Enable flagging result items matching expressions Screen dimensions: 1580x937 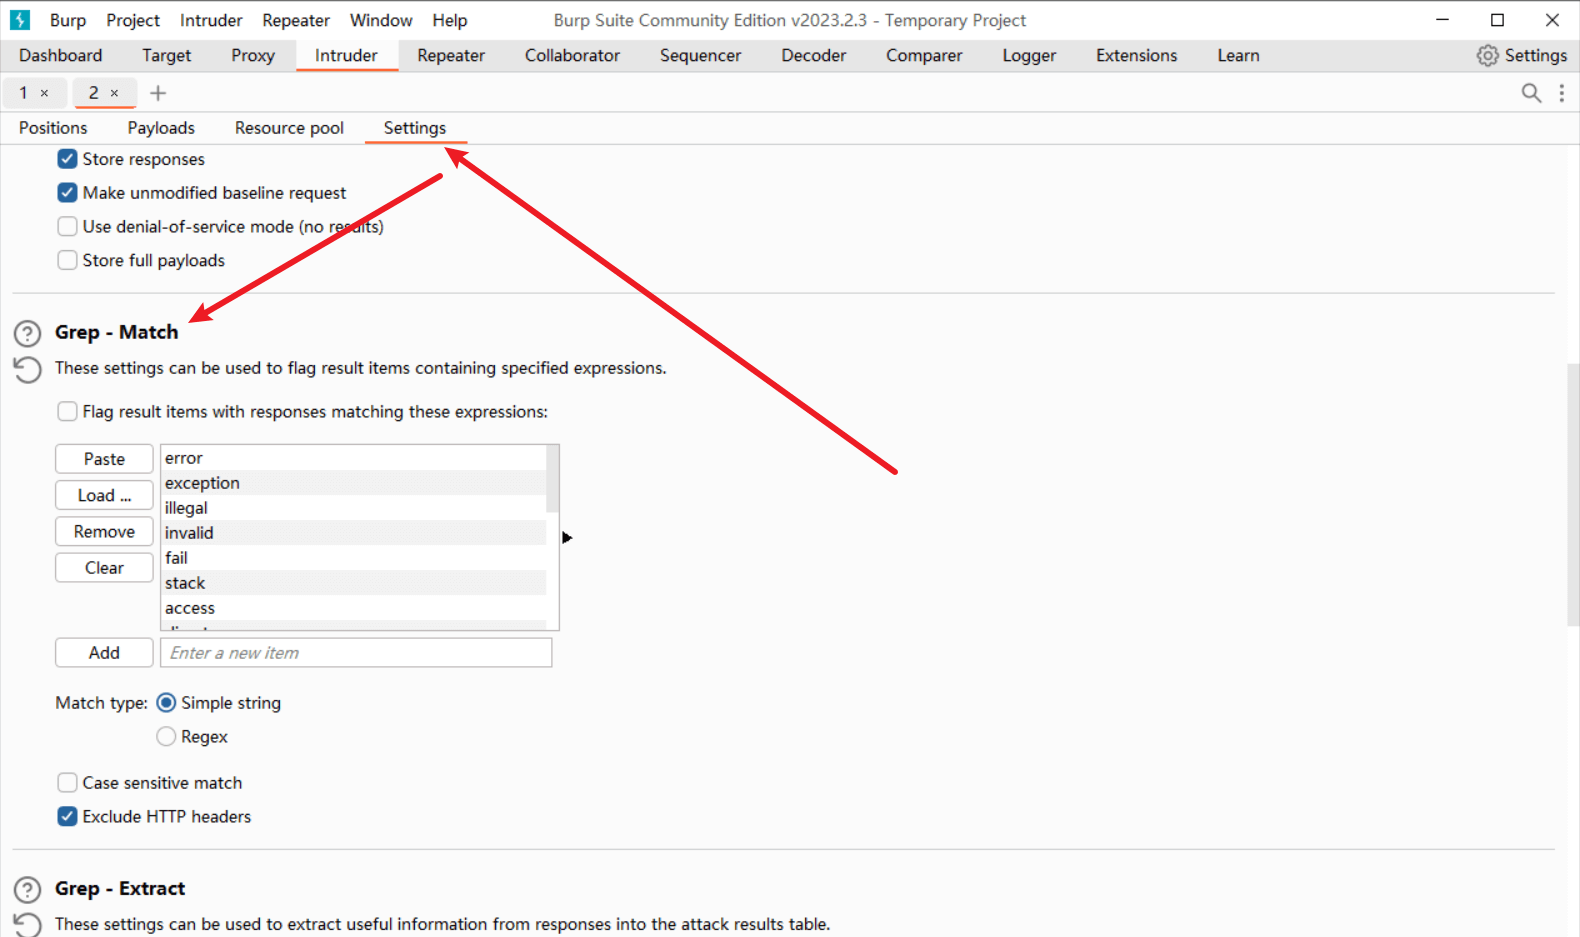click(67, 412)
